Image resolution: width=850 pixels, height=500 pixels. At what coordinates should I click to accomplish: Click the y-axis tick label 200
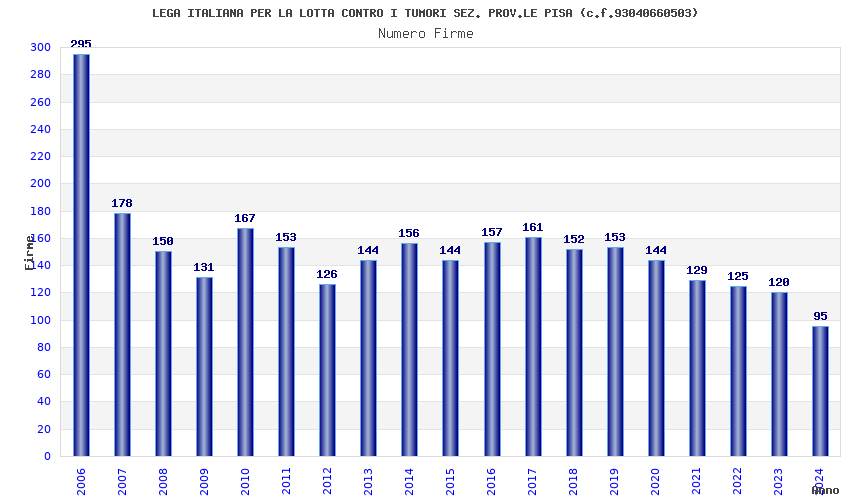point(41,184)
